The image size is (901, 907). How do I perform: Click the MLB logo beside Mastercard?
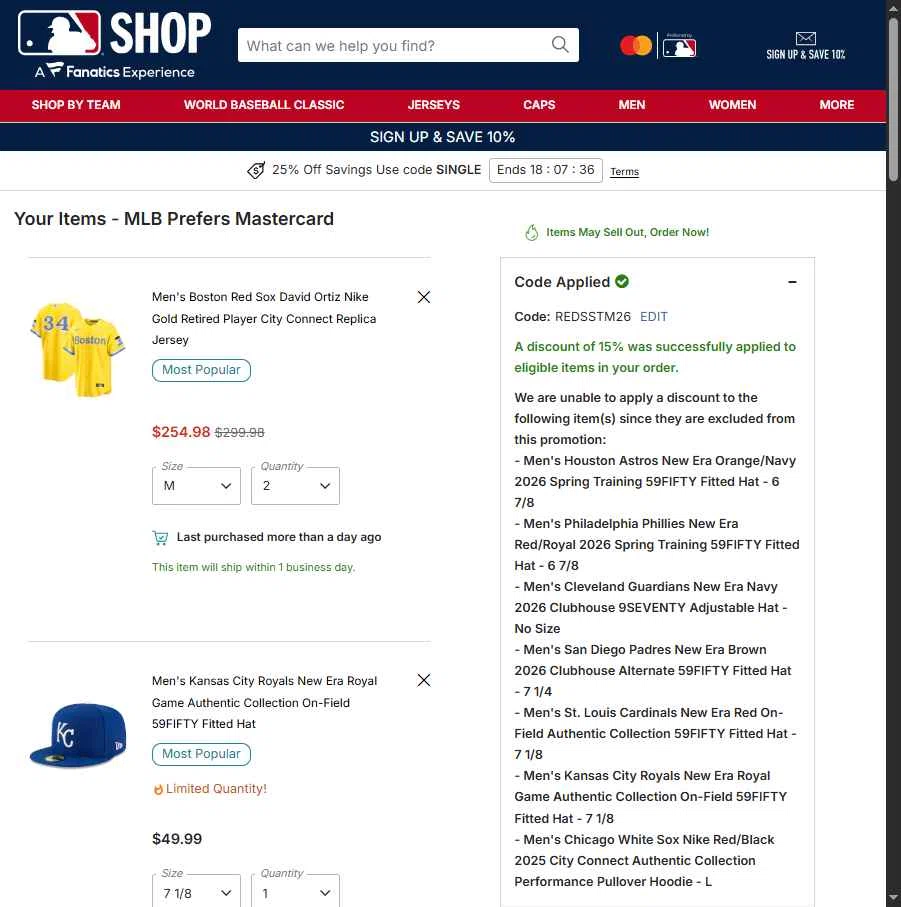tap(679, 46)
